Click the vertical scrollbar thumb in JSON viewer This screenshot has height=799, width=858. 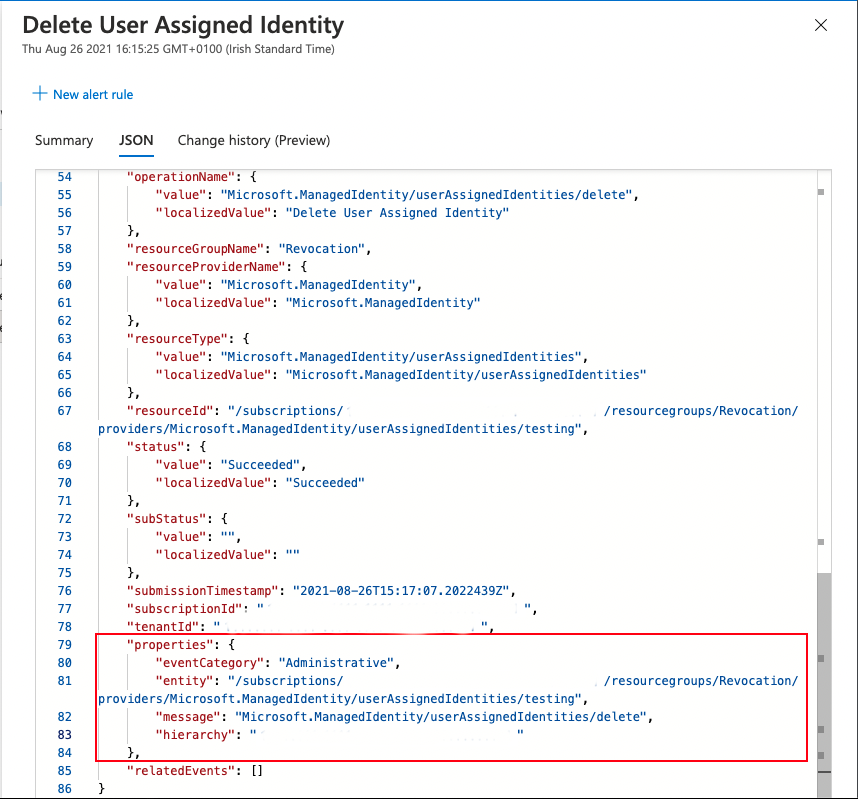(x=824, y=684)
